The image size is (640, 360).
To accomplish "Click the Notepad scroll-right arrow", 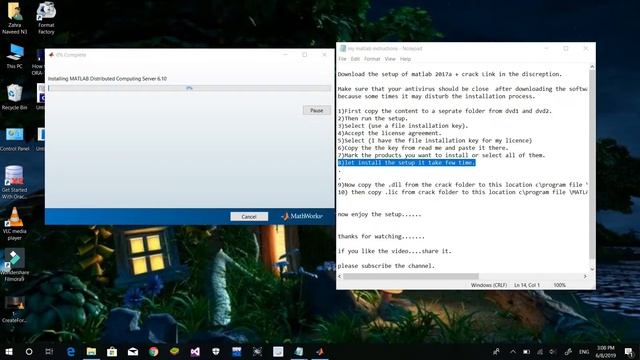I will point(585,276).
